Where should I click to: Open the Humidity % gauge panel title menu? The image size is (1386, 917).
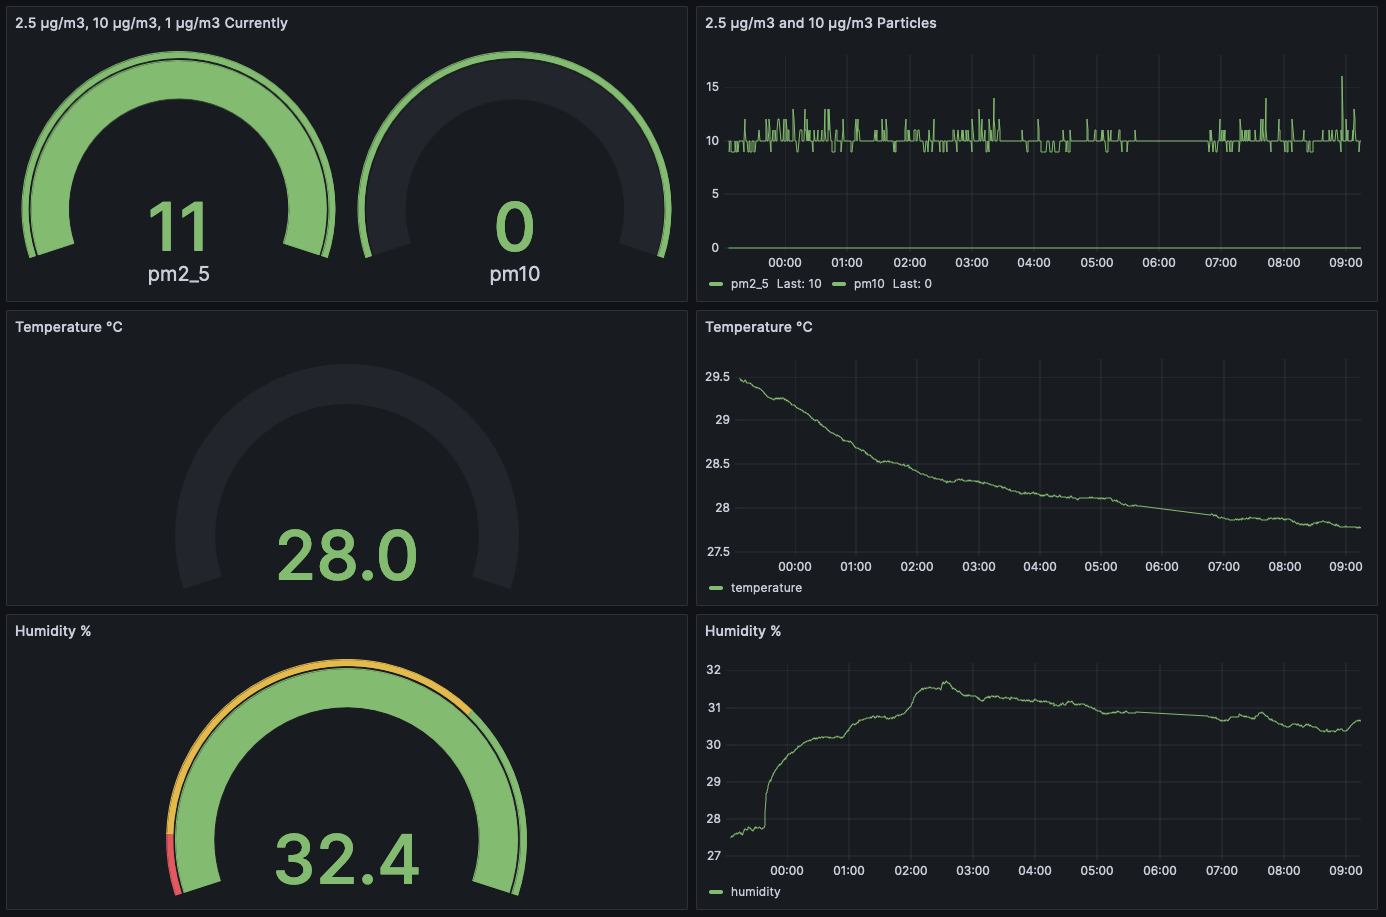tap(53, 631)
